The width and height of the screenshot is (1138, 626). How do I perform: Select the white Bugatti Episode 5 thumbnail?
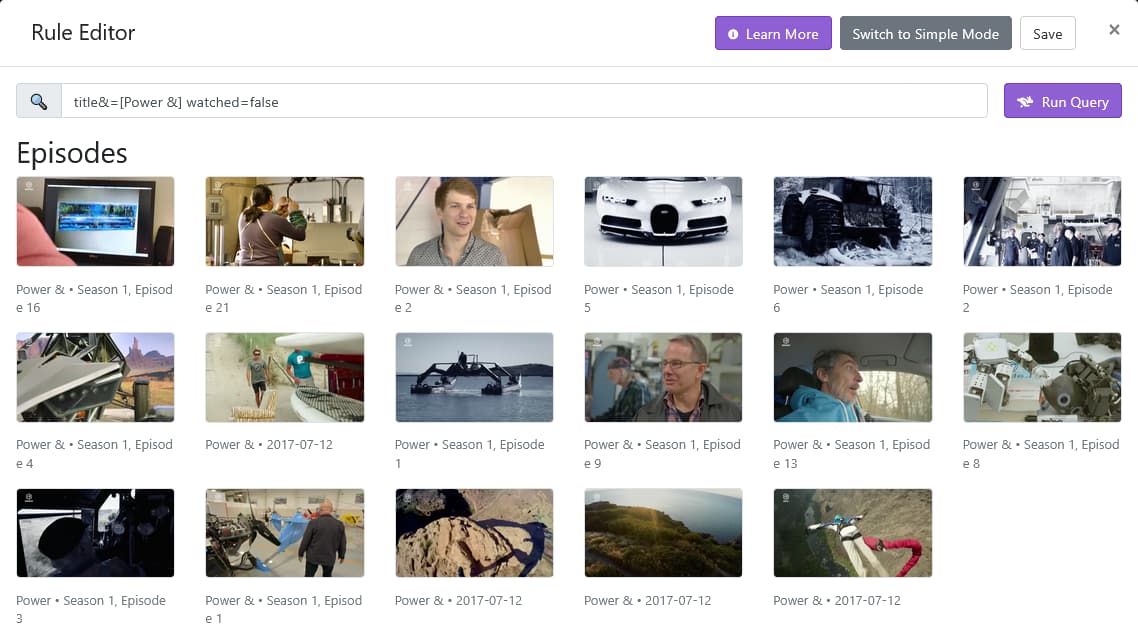[663, 221]
